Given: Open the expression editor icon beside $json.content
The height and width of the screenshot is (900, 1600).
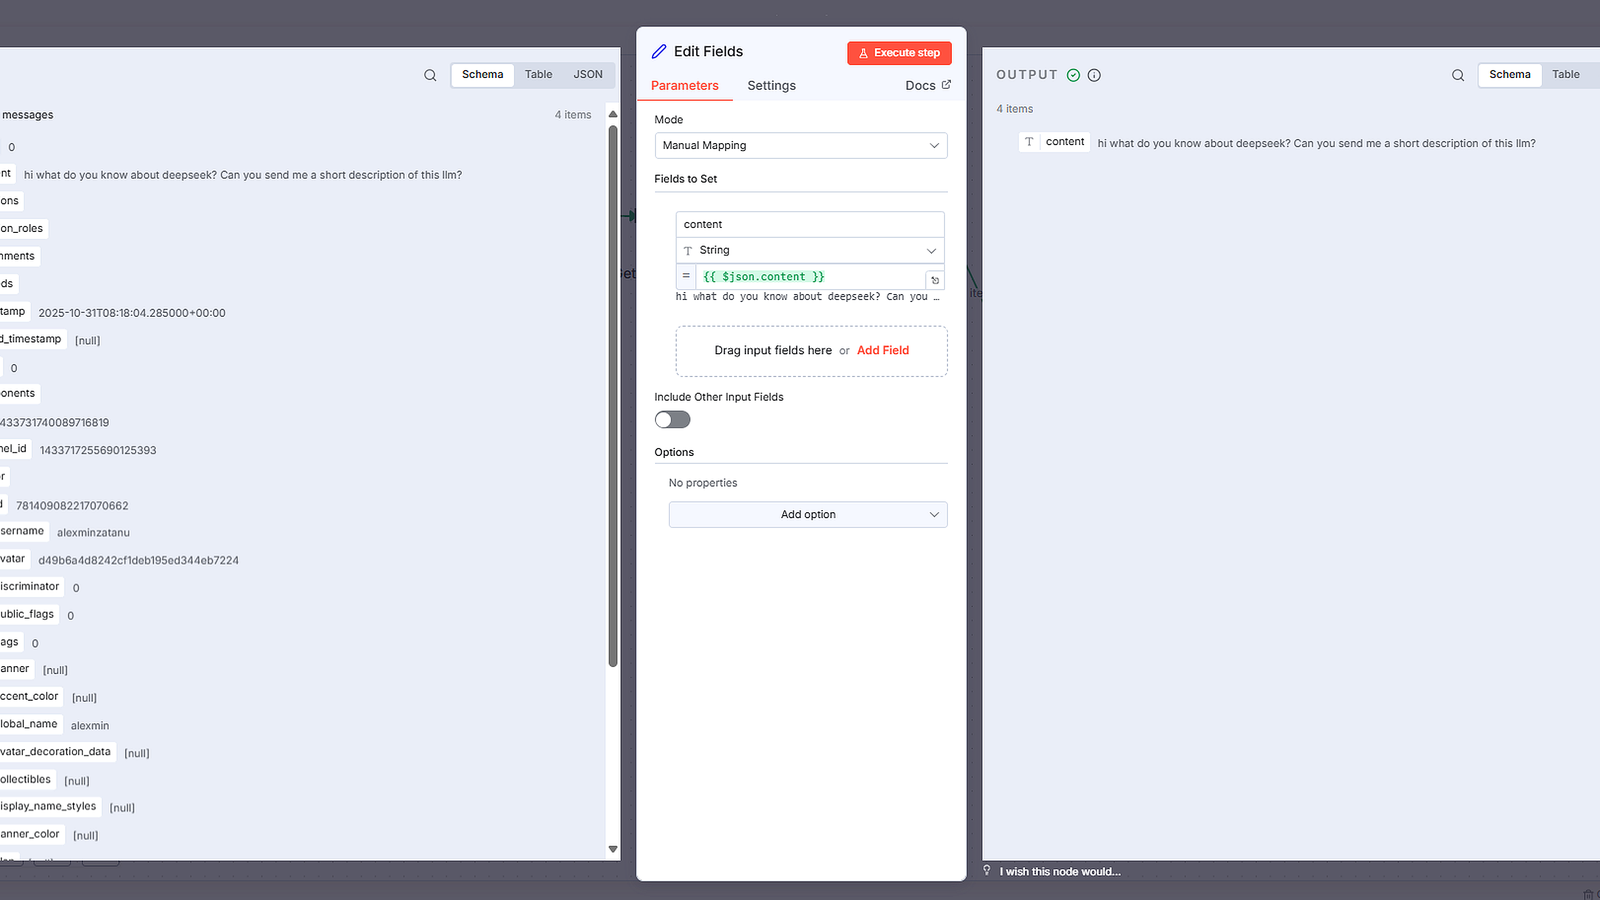Looking at the screenshot, I should [935, 280].
